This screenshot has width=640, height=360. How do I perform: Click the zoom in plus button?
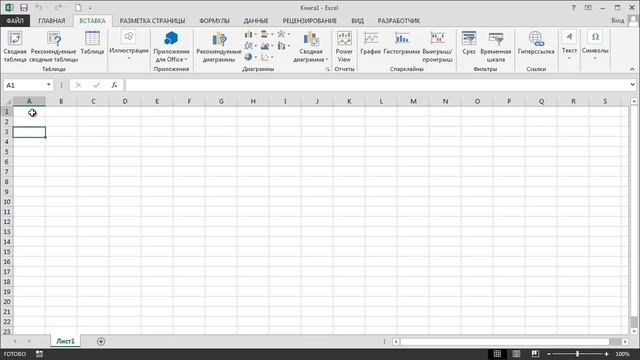pos(607,354)
